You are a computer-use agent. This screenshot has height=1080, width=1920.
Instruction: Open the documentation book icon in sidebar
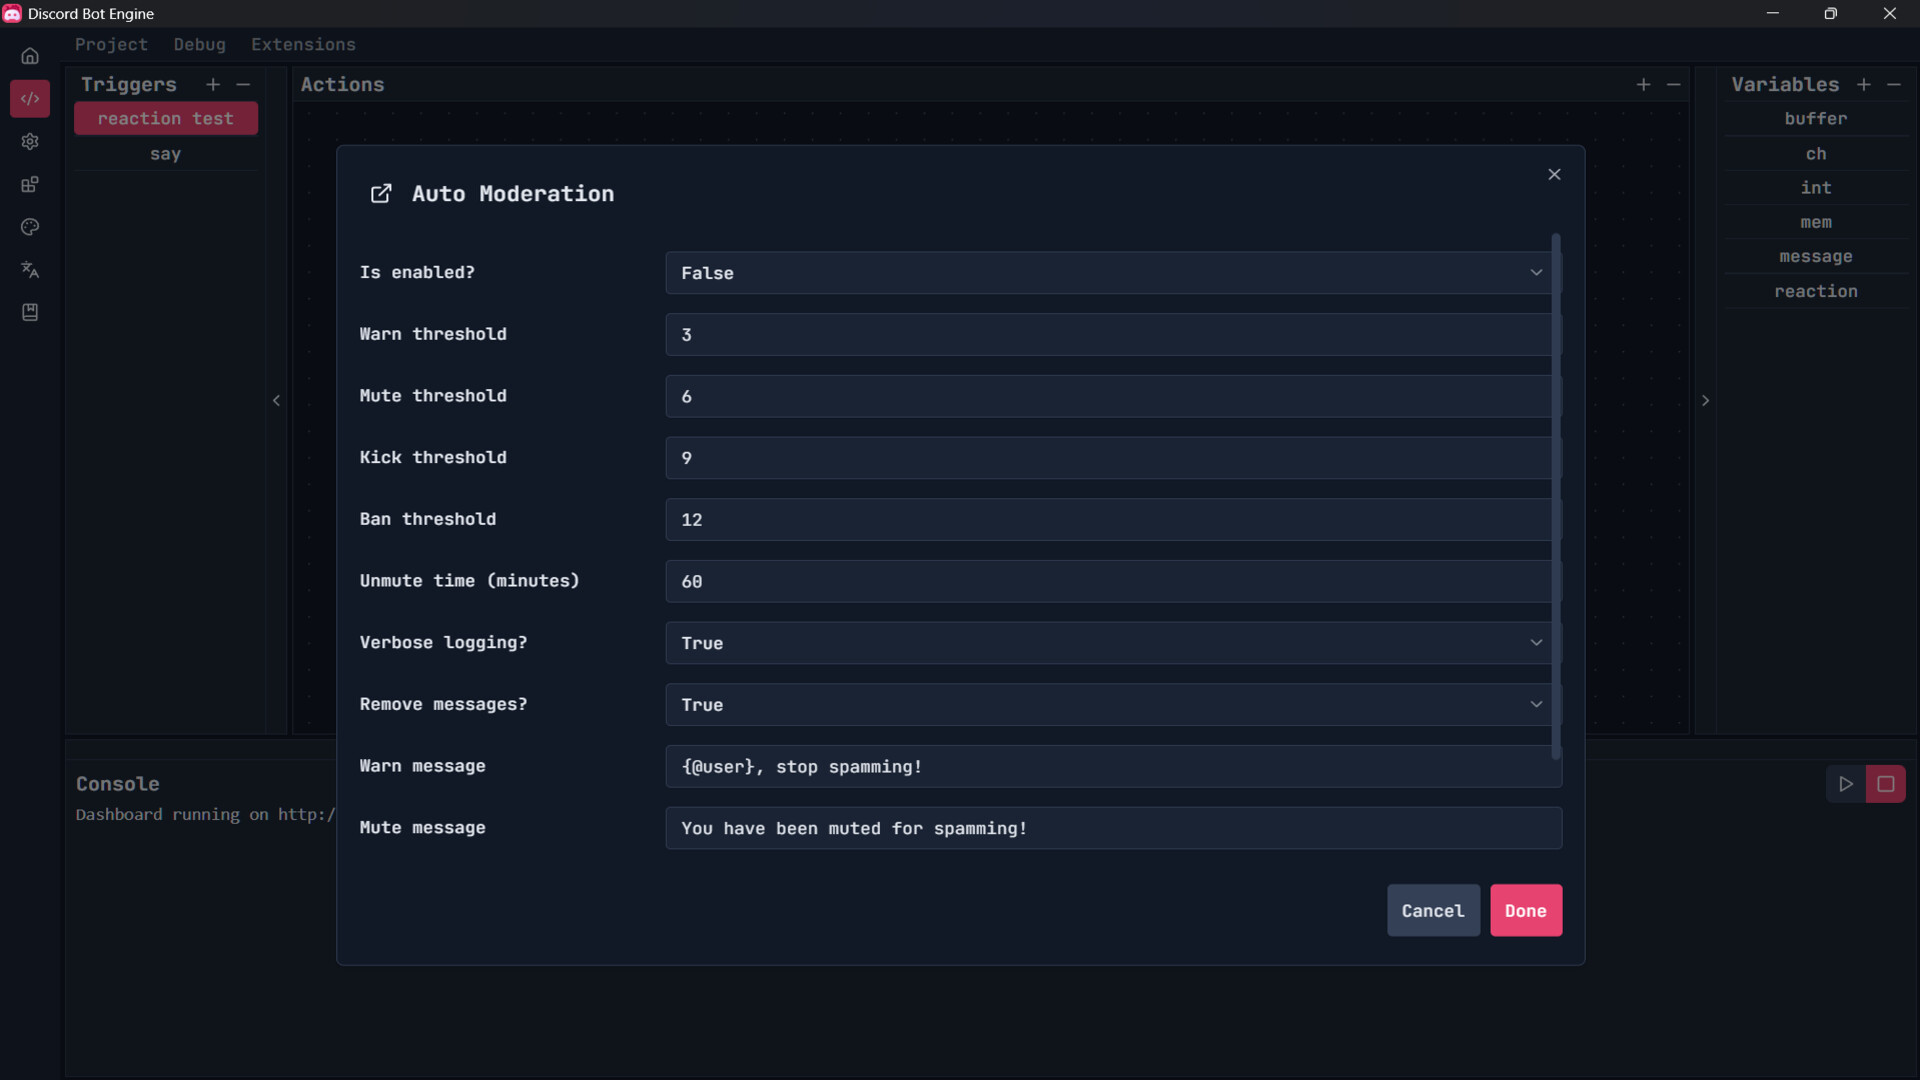pos(30,312)
